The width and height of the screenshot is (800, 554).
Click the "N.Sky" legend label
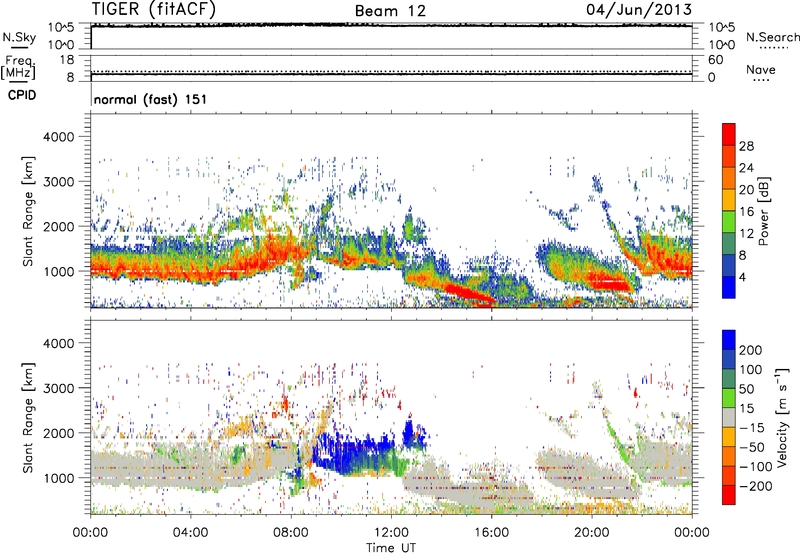coord(19,37)
